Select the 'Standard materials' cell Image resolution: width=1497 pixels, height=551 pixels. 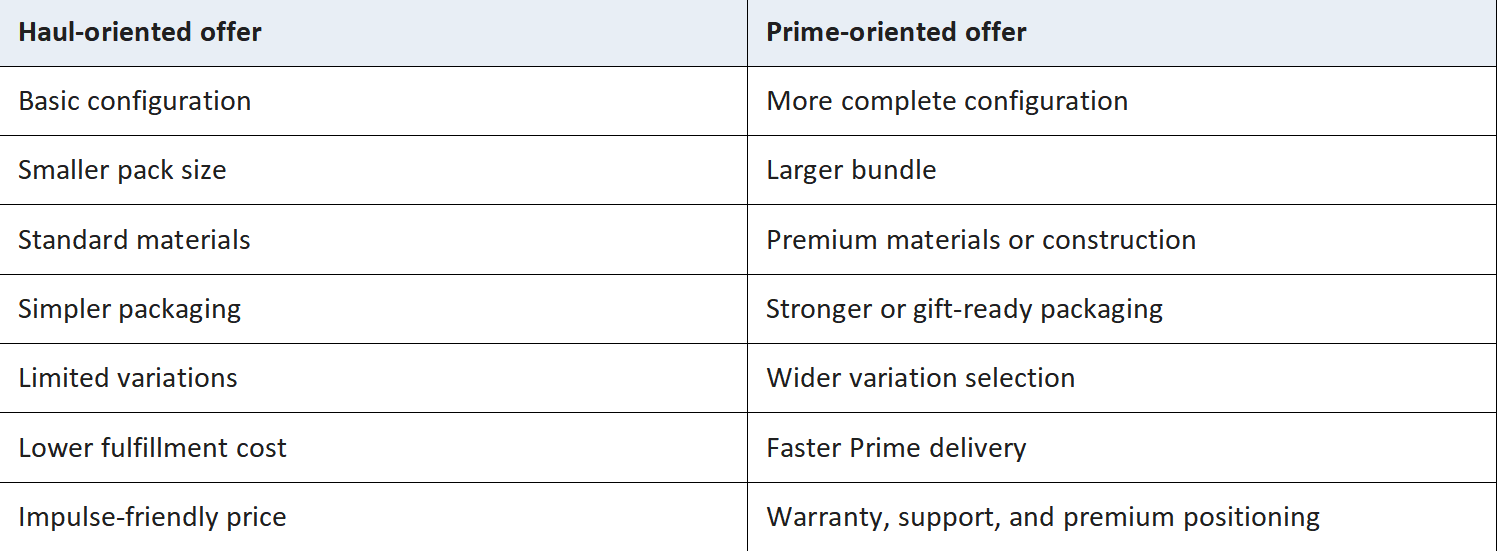tap(373, 240)
